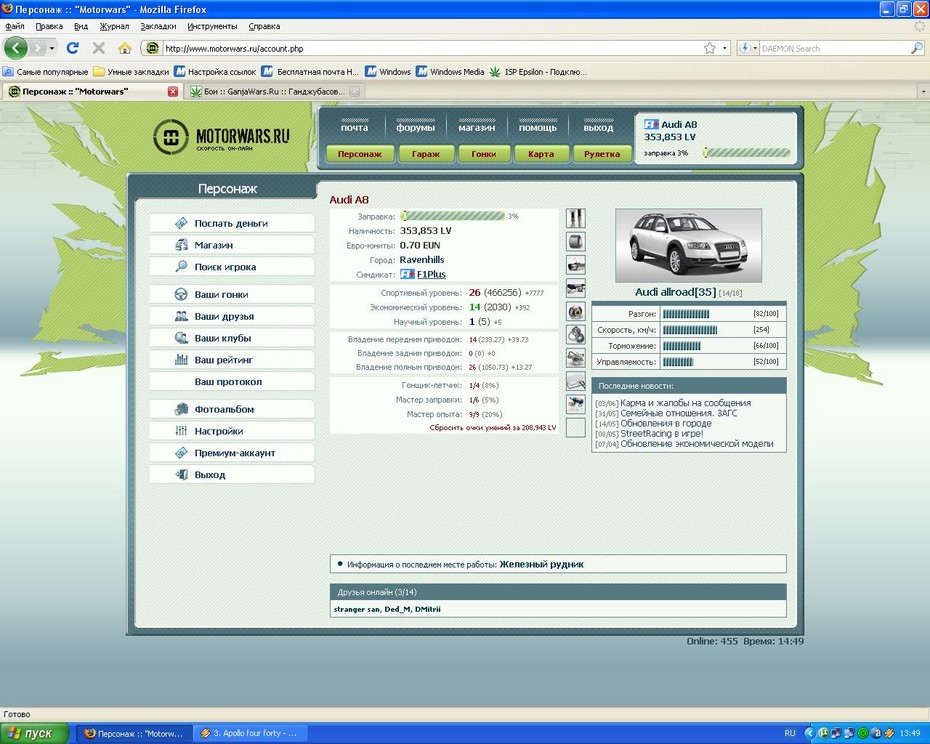The image size is (930, 744).
Task: Open the Файл menu
Action: [15, 26]
